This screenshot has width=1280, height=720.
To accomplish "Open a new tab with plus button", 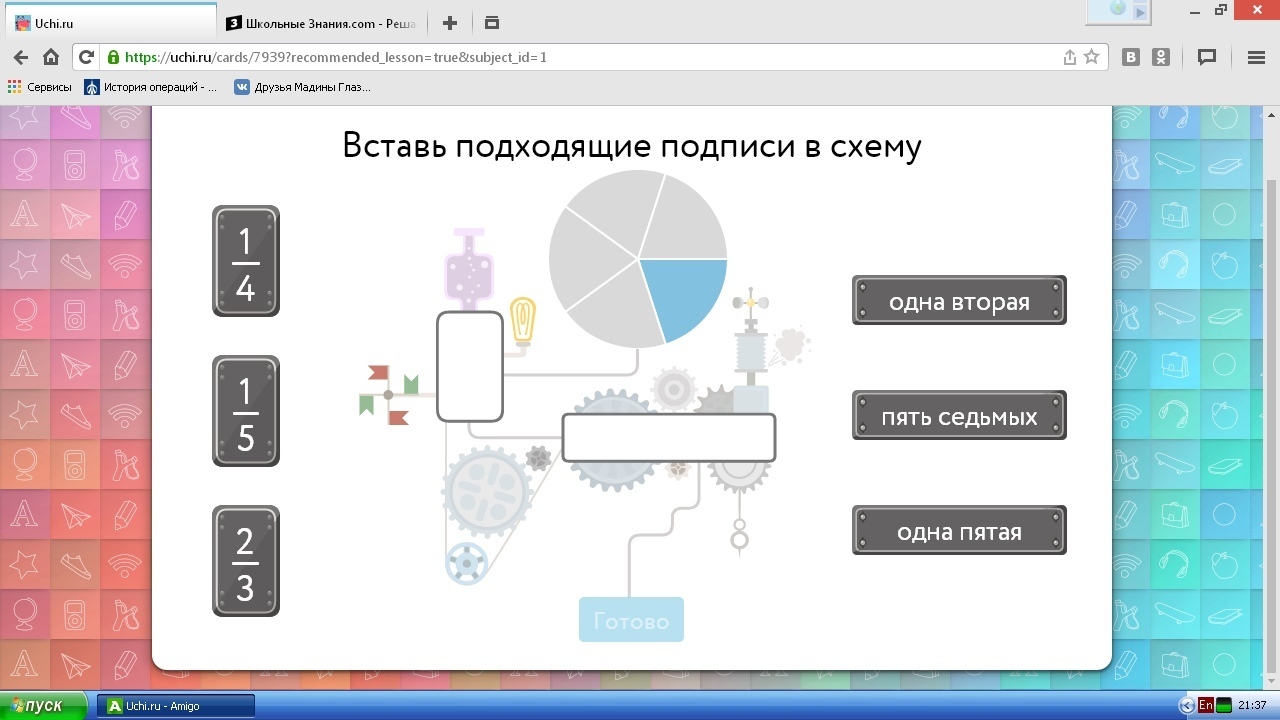I will pos(450,23).
